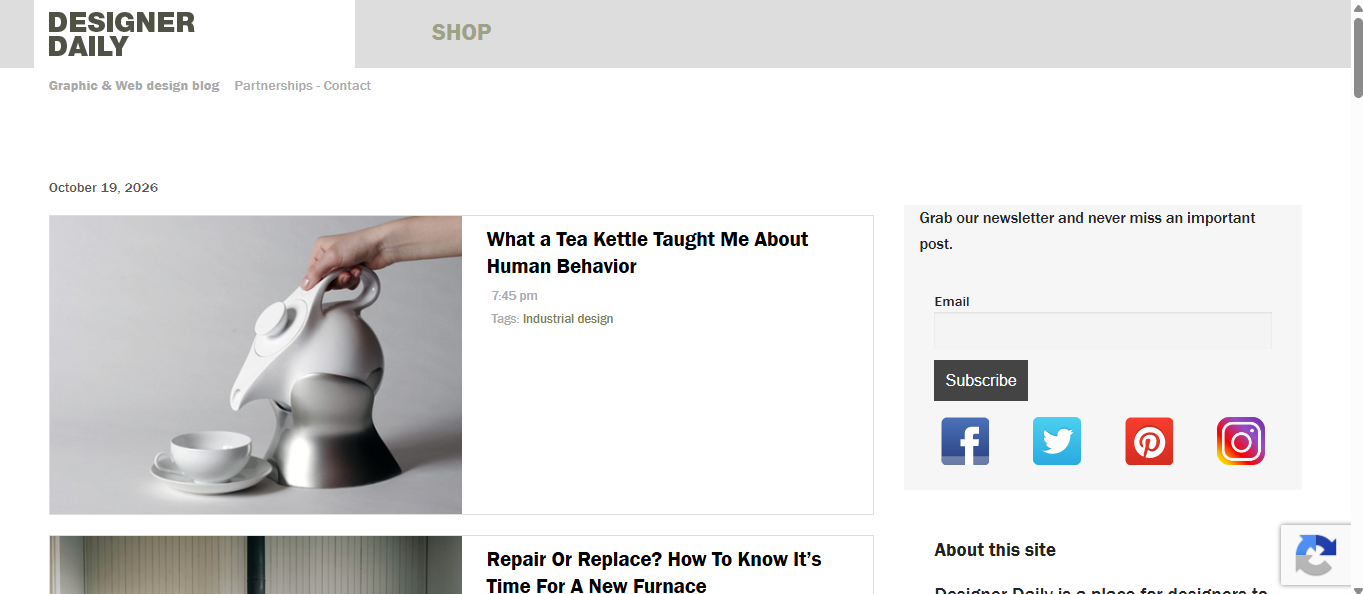The width and height of the screenshot is (1363, 594).
Task: Open the Twitter social icon
Action: coord(1057,441)
